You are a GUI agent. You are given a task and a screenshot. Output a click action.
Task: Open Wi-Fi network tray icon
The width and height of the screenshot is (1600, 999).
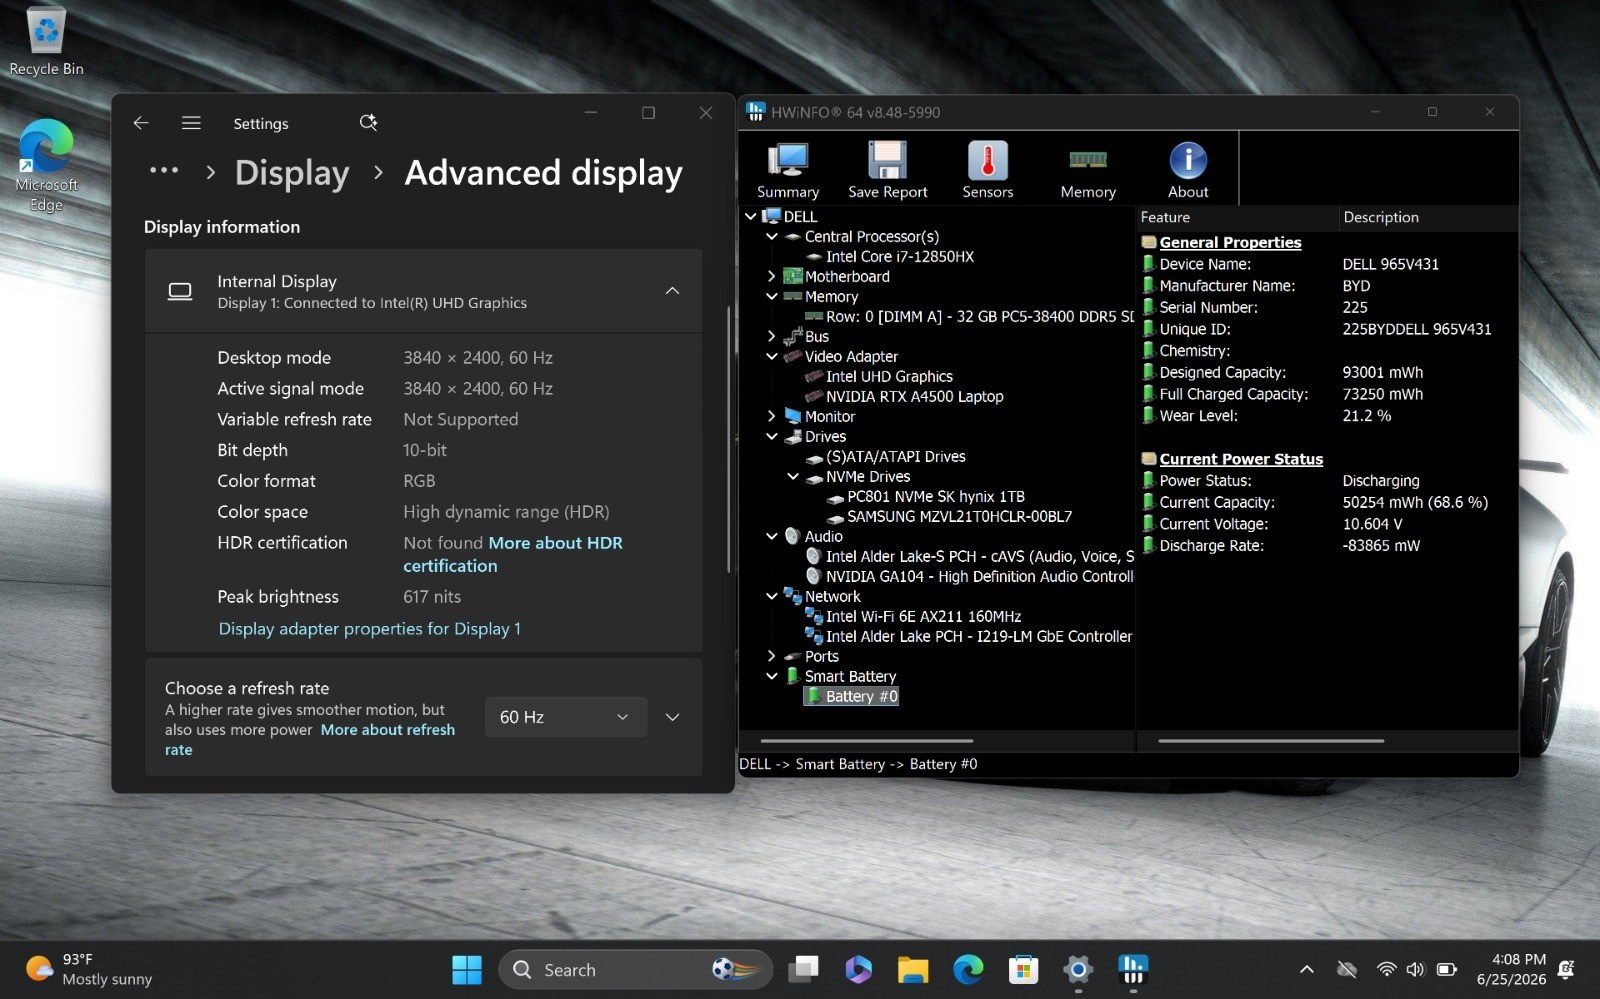(x=1386, y=969)
